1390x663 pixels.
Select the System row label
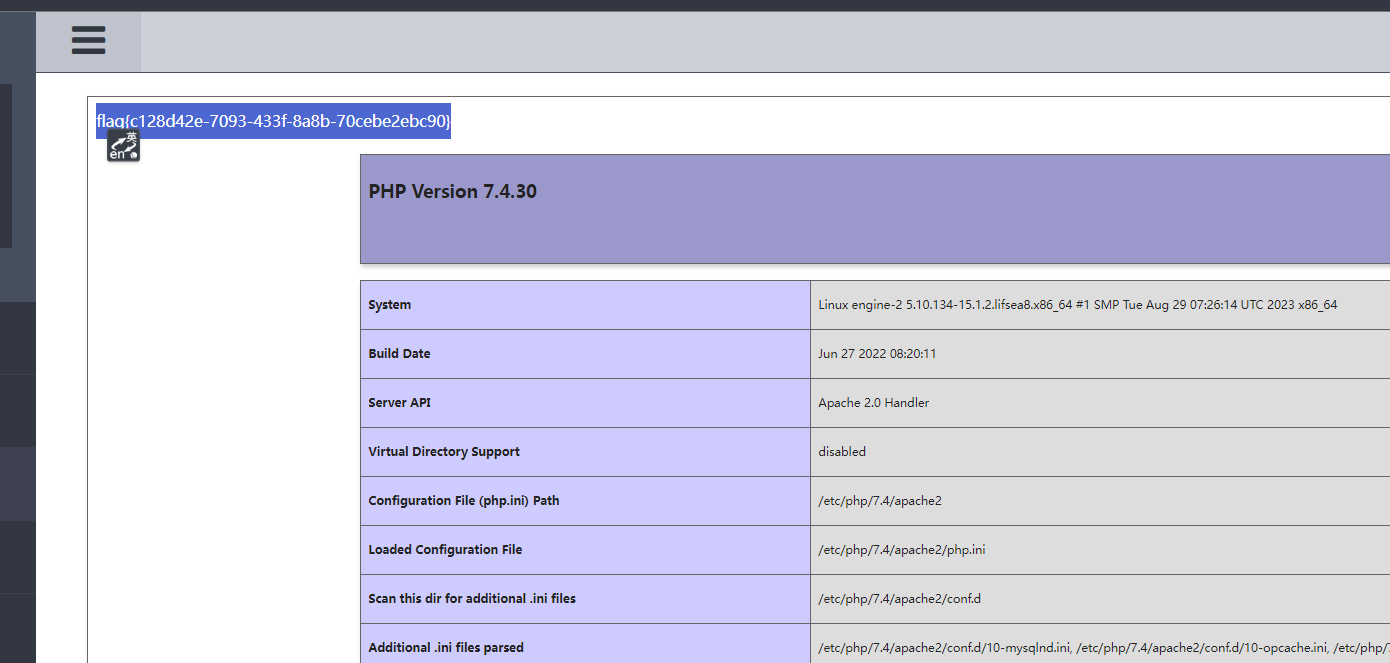tap(389, 305)
